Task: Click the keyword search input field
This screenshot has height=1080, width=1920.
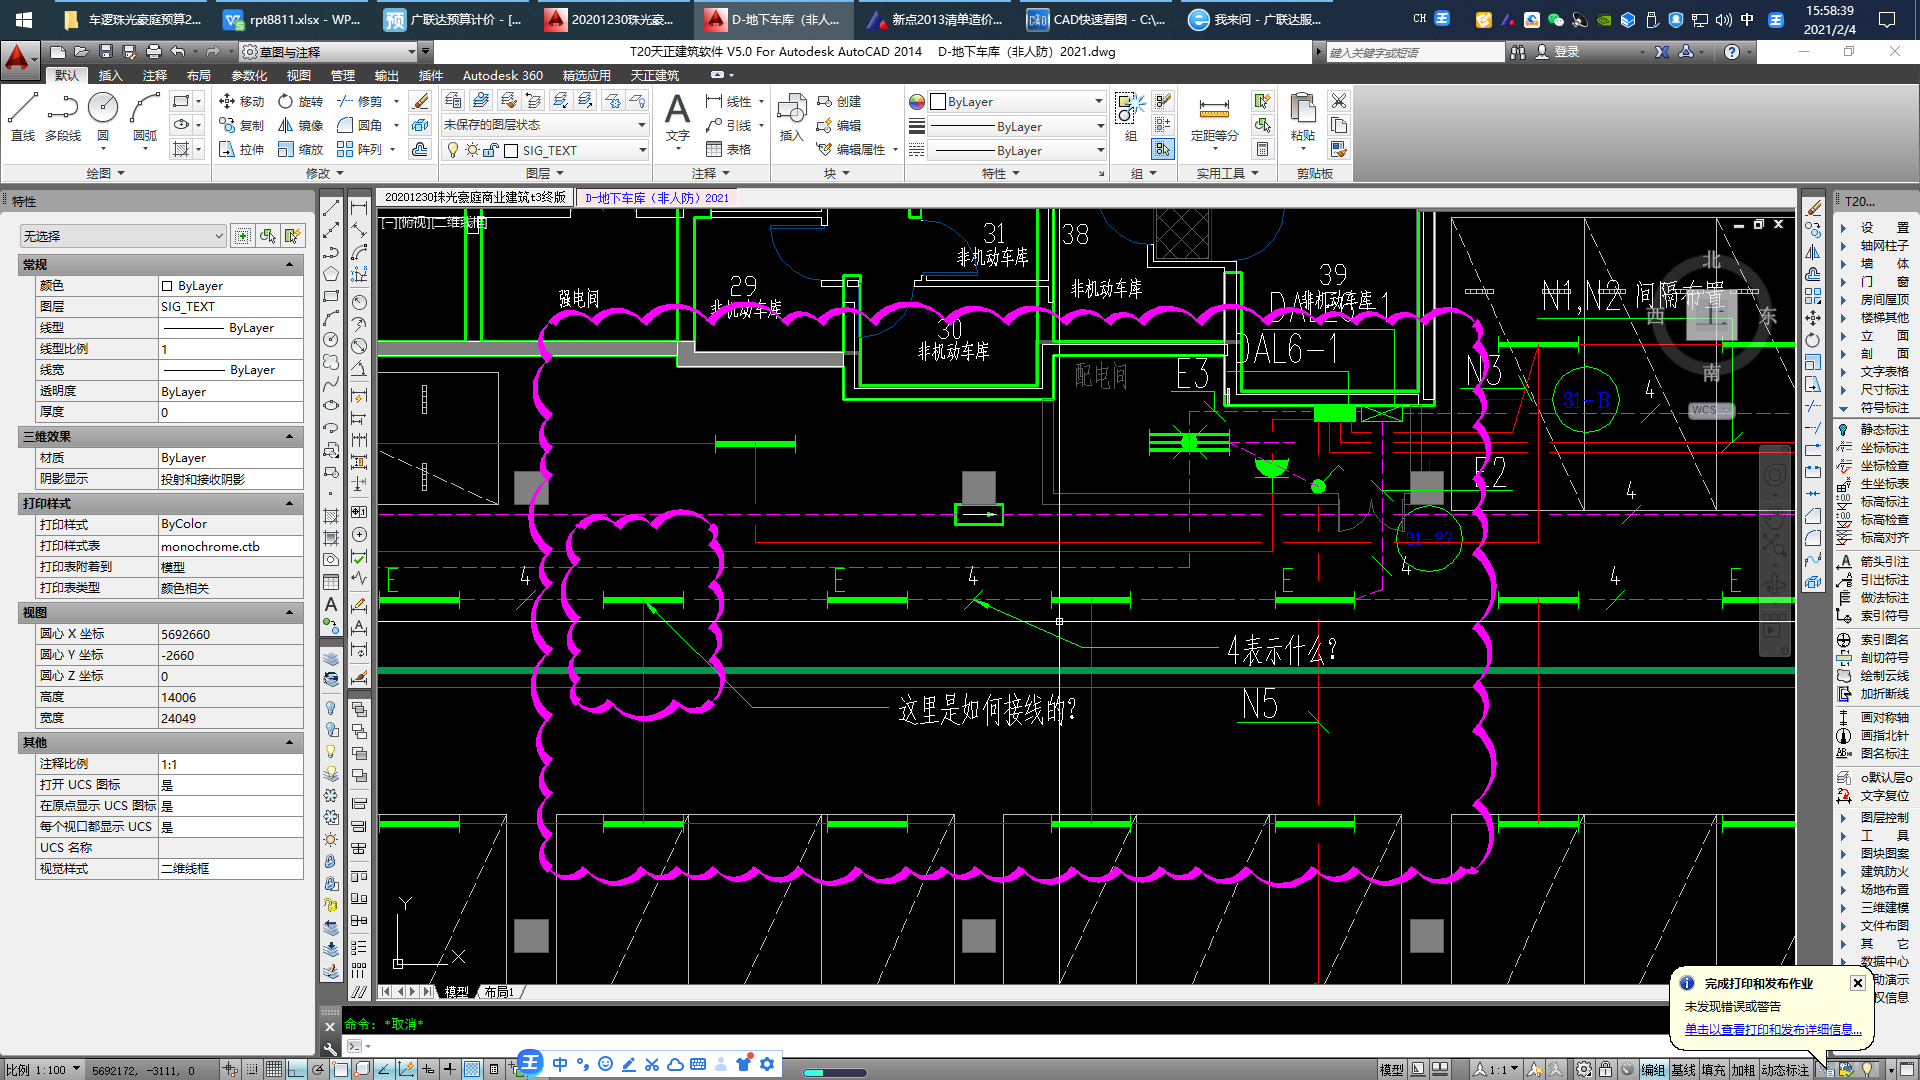Action: click(1414, 52)
